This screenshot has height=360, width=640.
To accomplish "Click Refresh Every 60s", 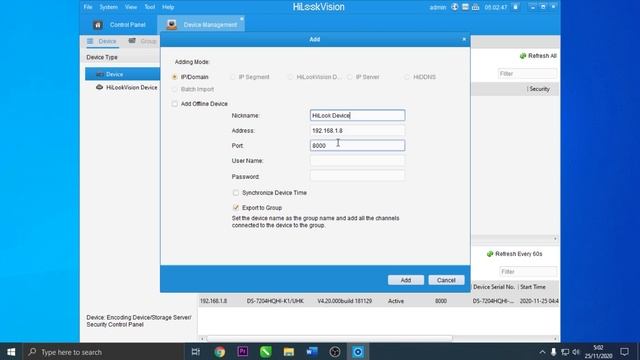I will [514, 254].
